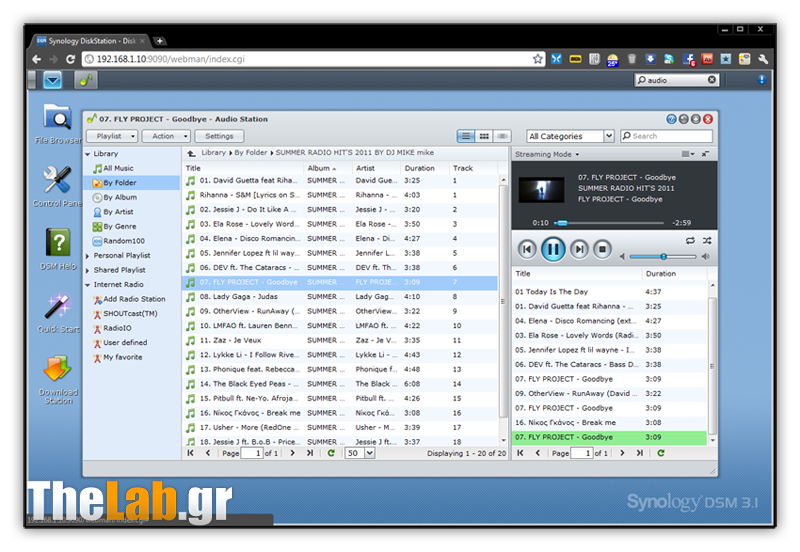This screenshot has height=552, width=800.
Task: Expand the Personal Playlist node
Action: click(88, 256)
